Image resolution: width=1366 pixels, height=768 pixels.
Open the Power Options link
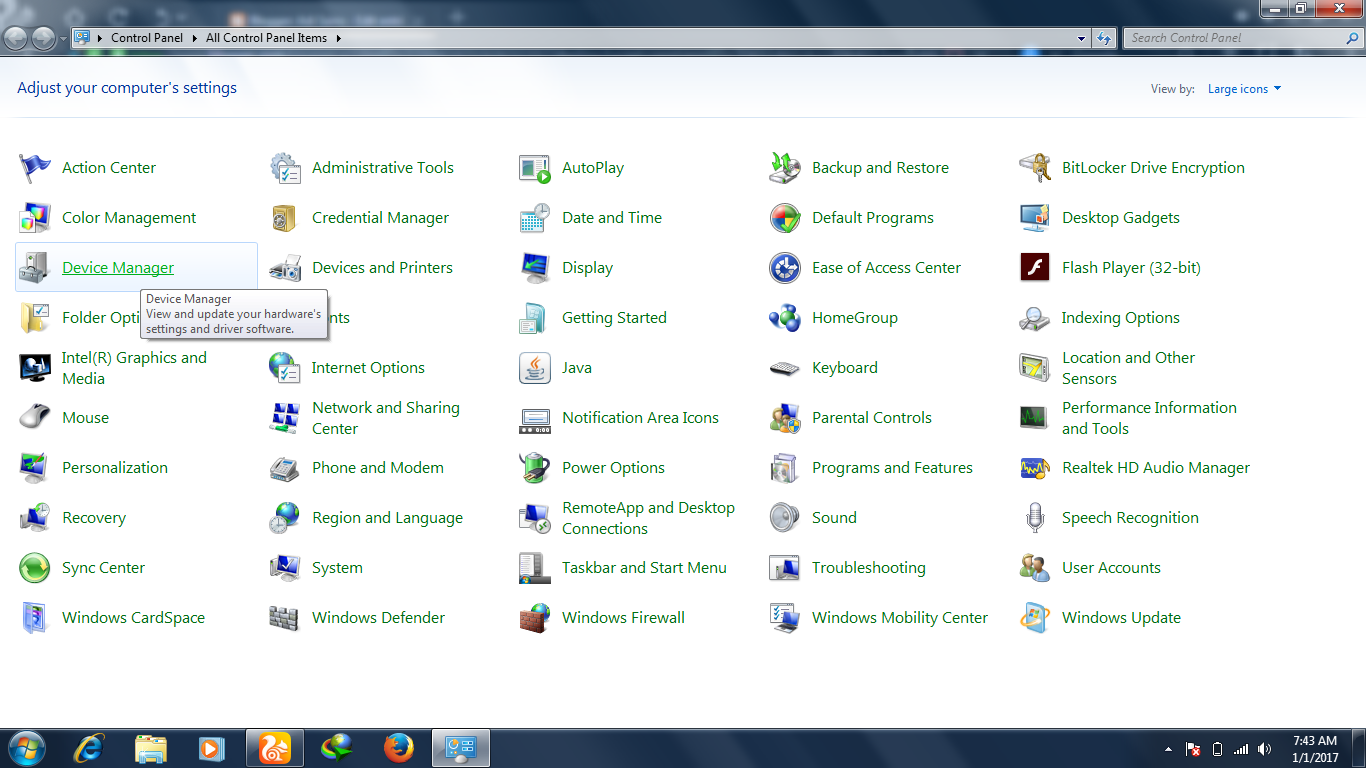(613, 468)
